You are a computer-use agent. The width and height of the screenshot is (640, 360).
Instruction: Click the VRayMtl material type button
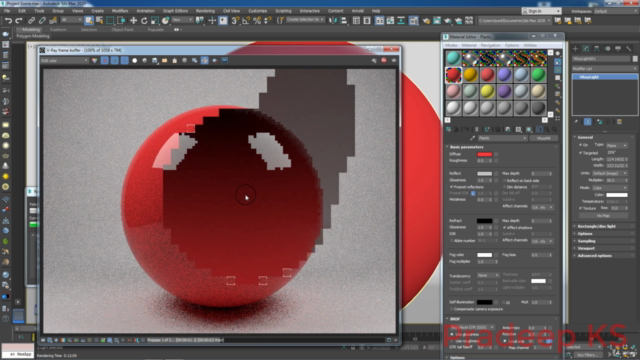pos(543,138)
